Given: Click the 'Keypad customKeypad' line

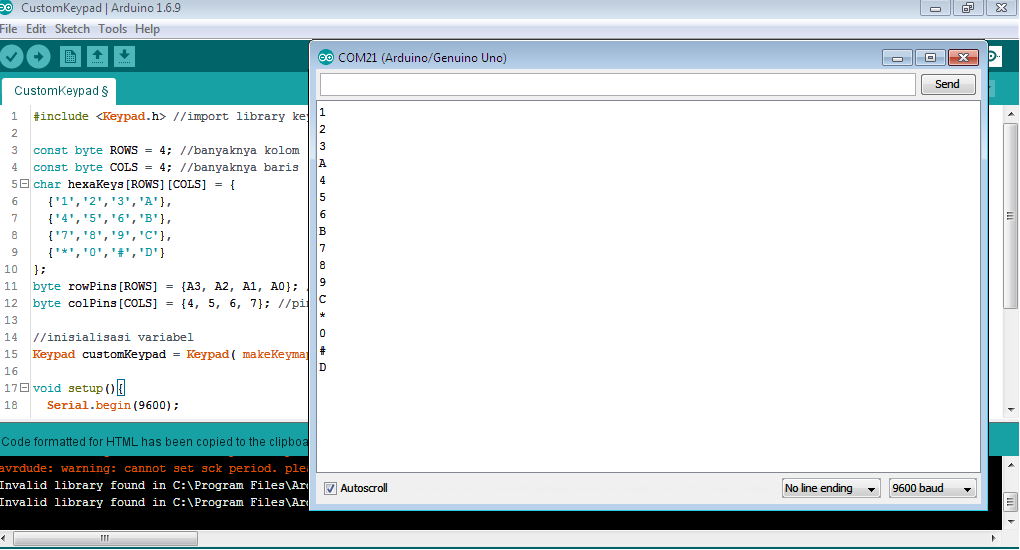Looking at the screenshot, I should pyautogui.click(x=170, y=354).
